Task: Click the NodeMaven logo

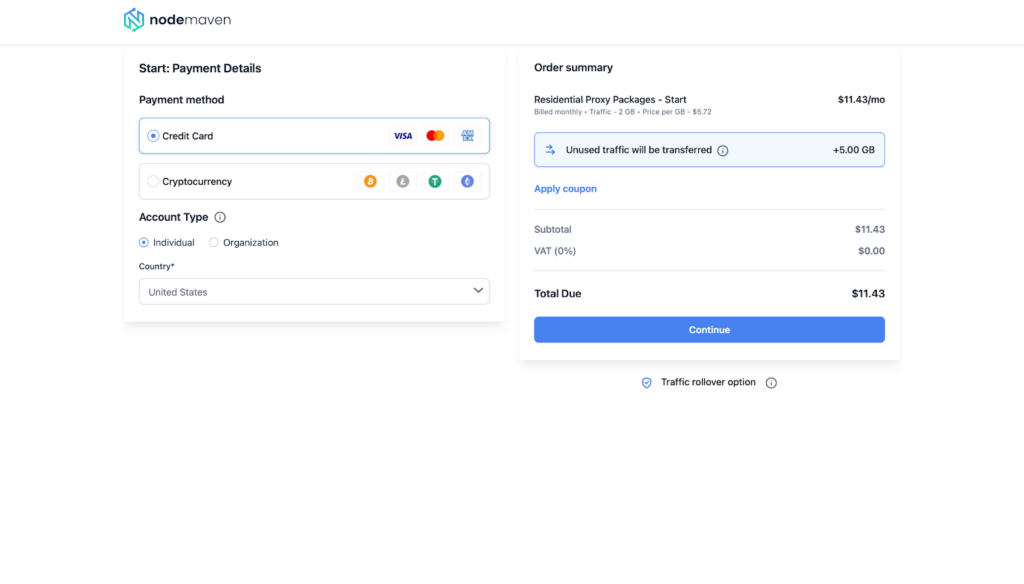Action: pos(177,20)
